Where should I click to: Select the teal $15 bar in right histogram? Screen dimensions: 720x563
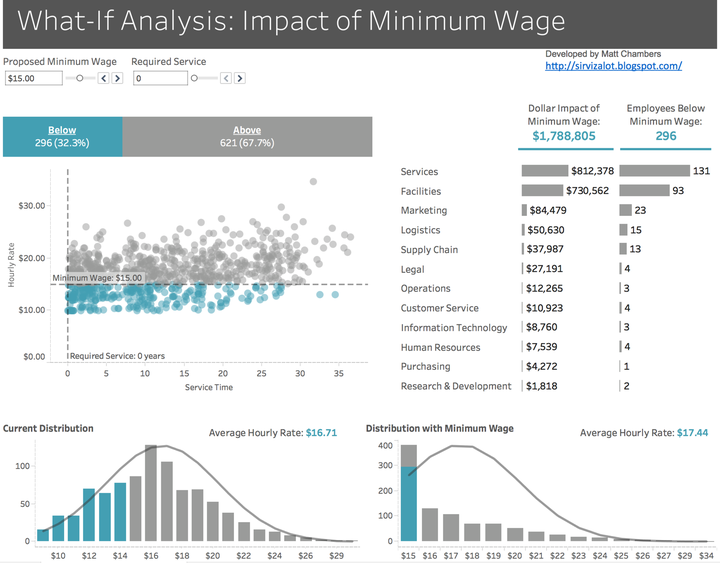click(409, 504)
